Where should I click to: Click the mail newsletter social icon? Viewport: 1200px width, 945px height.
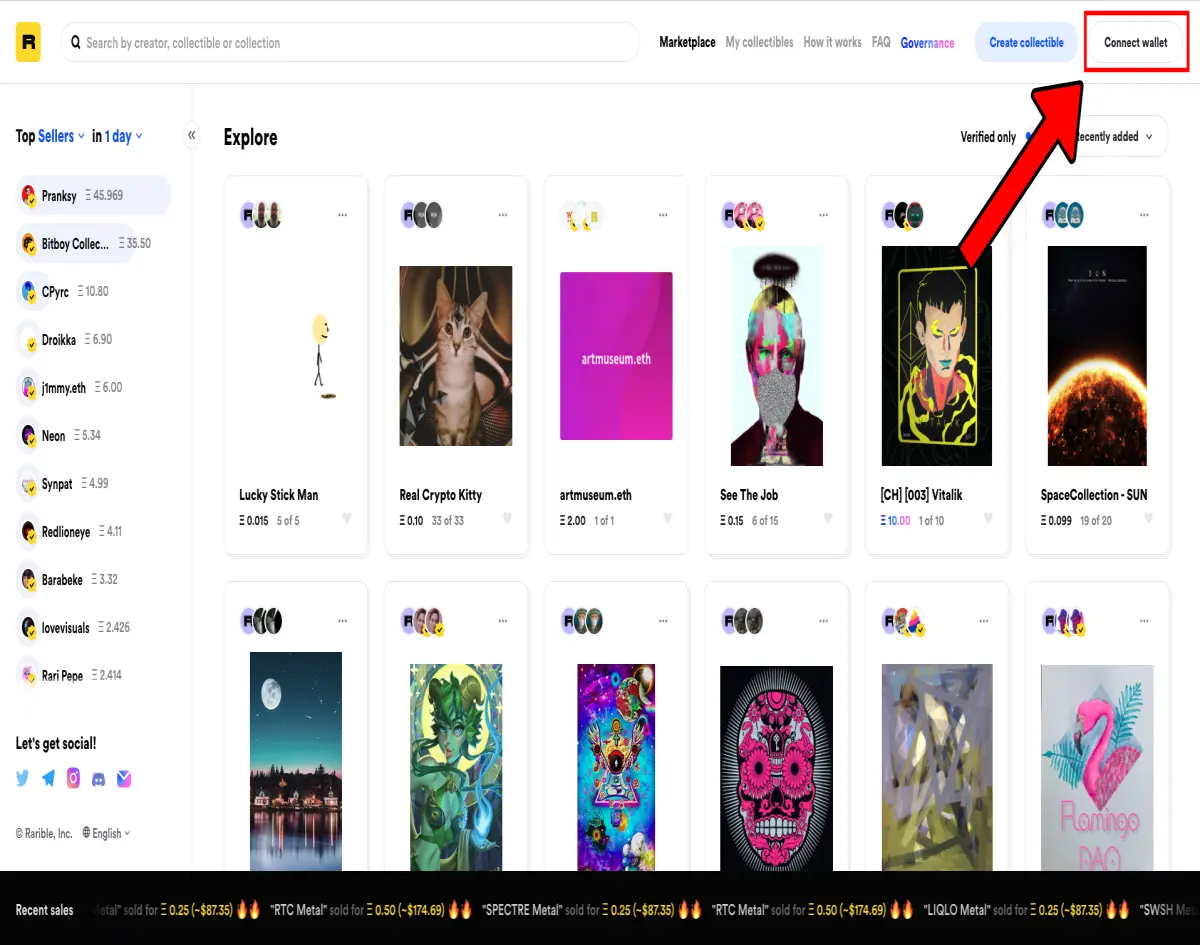tap(124, 778)
